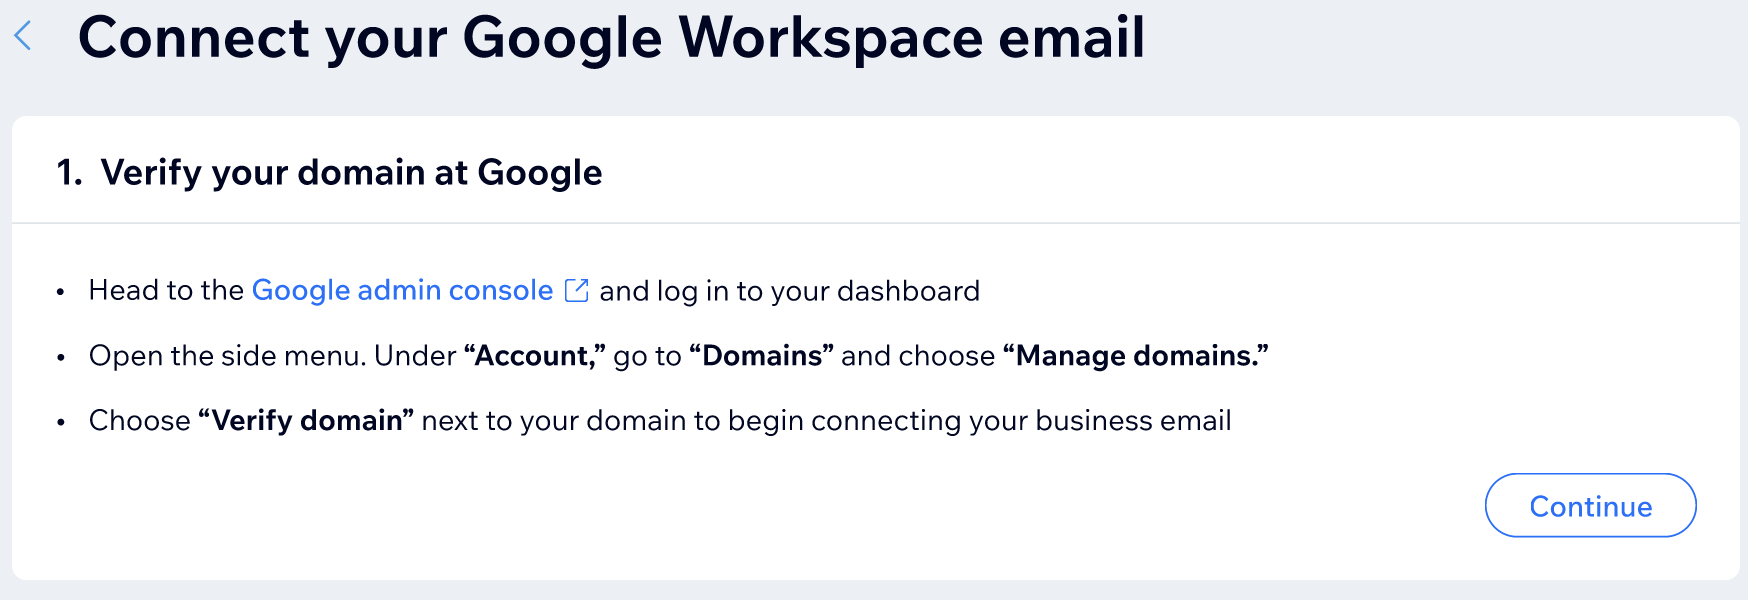The height and width of the screenshot is (600, 1748).
Task: Go back using the left chevron arrow
Action: click(x=23, y=36)
